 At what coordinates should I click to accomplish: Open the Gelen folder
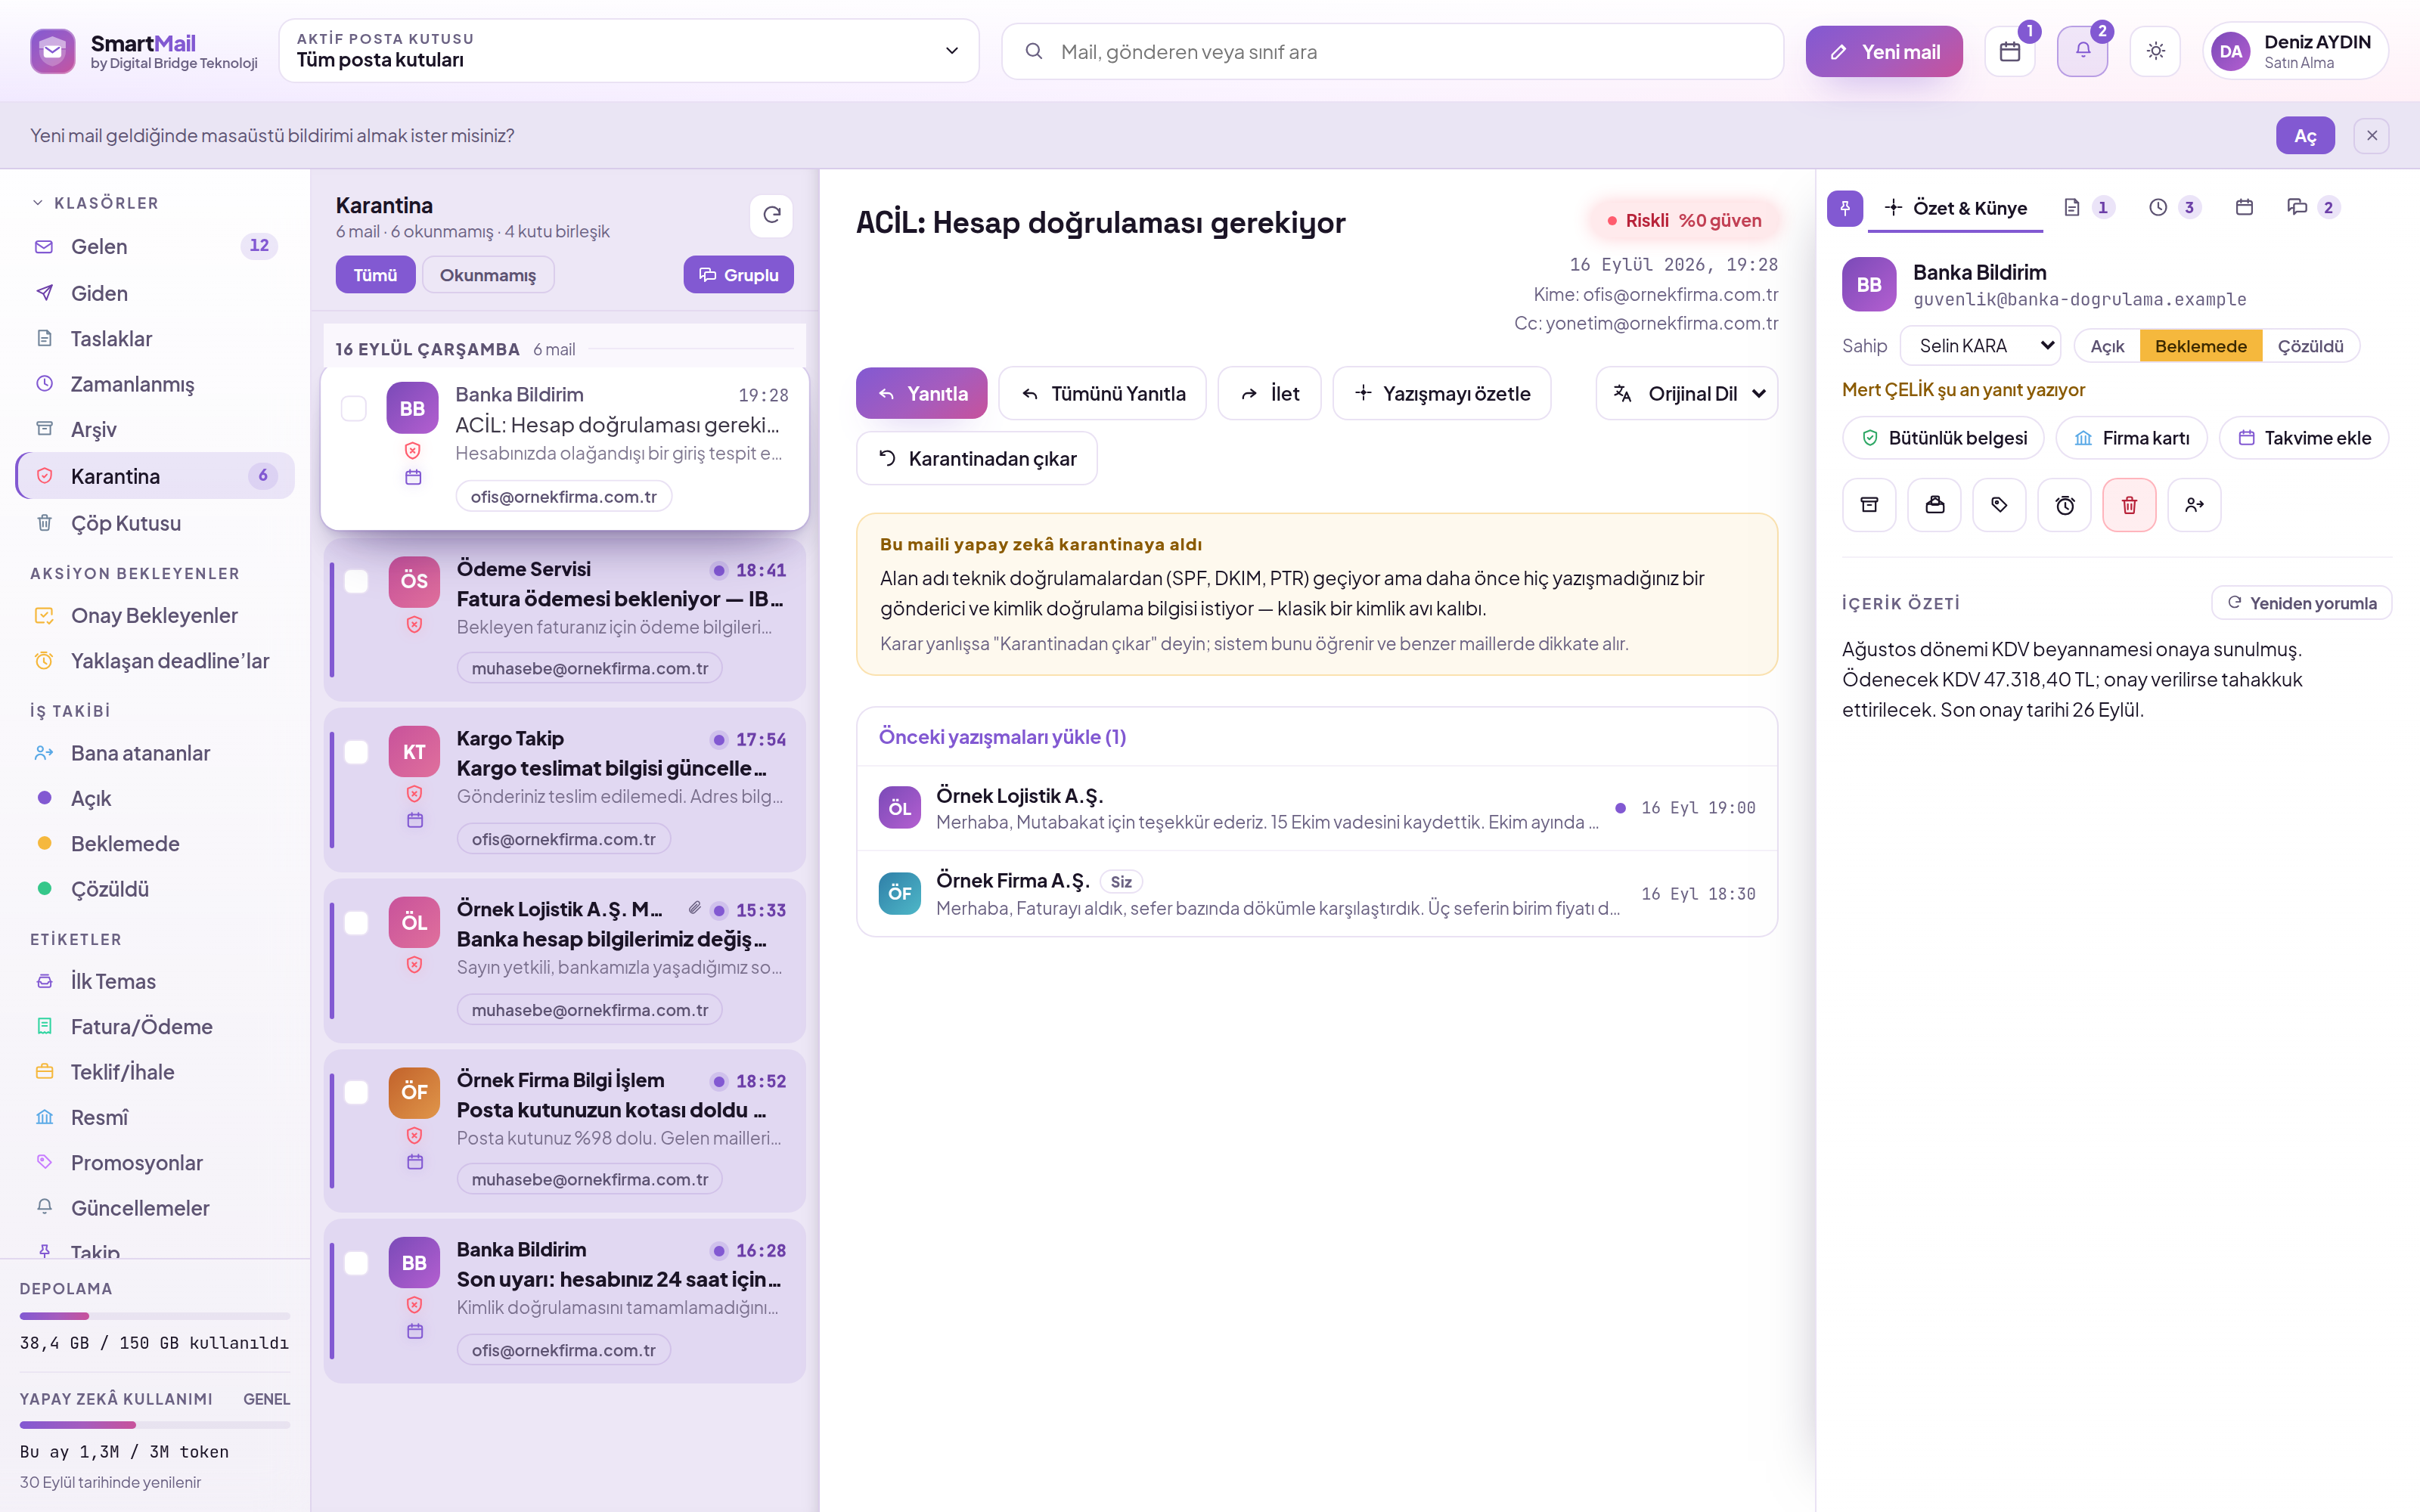156,246
